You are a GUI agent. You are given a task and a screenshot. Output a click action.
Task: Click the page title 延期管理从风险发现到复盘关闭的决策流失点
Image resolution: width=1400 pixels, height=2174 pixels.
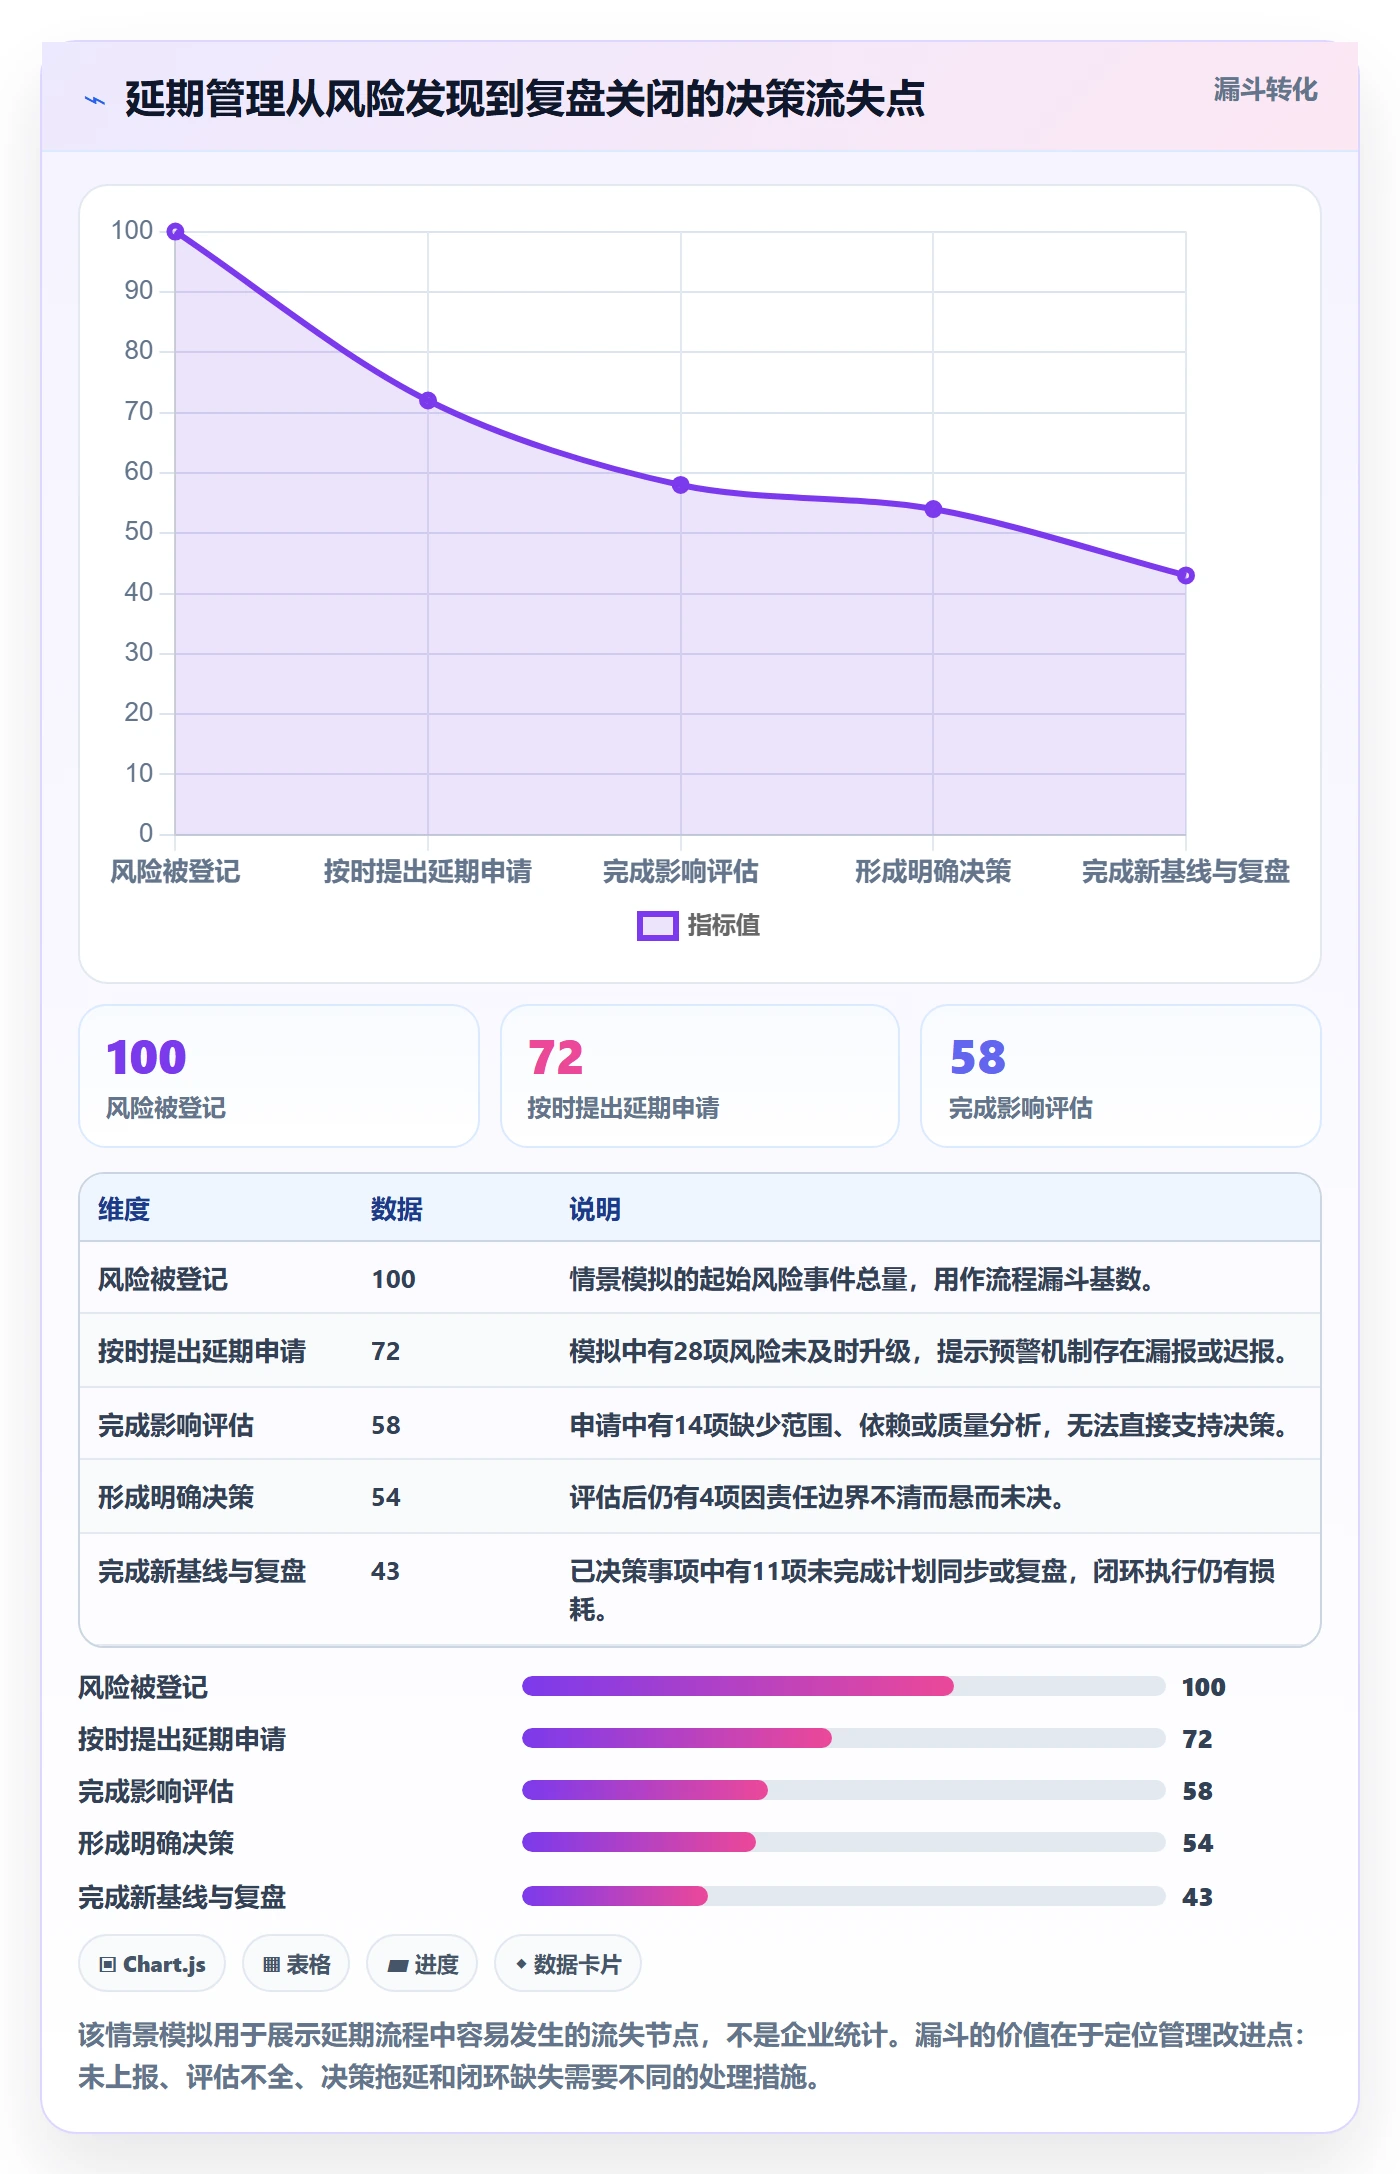[x=525, y=99]
